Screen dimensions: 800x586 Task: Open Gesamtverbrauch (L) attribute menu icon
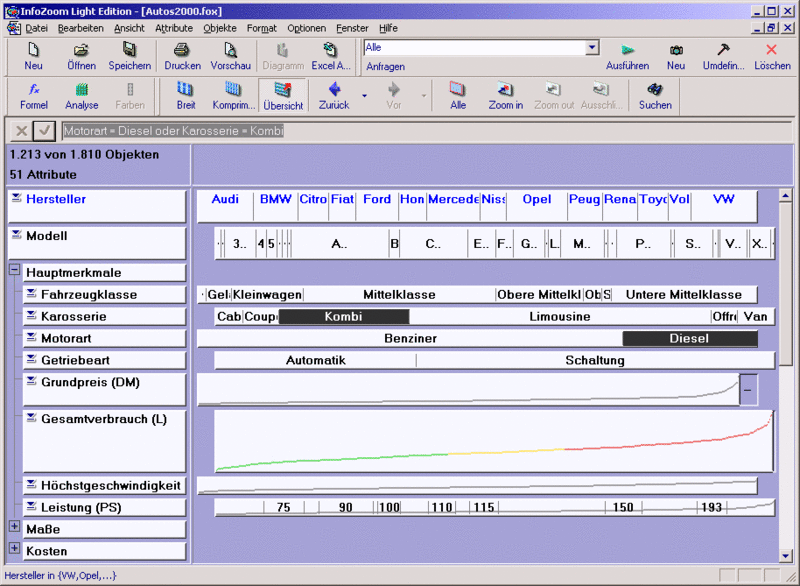32,418
